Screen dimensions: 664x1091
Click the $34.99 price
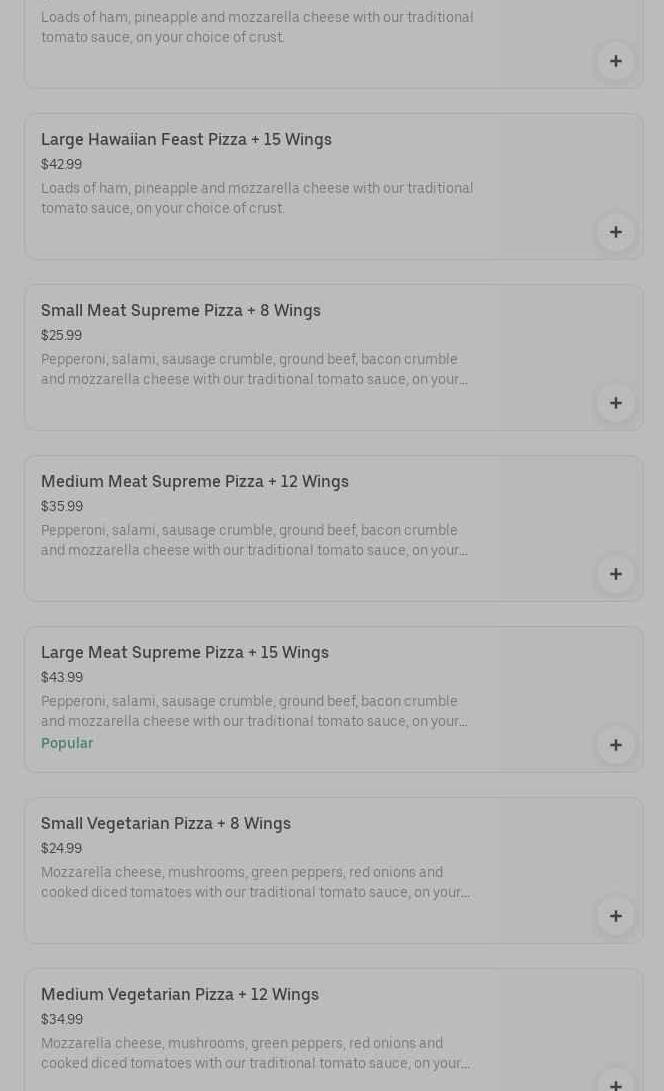[61, 1019]
